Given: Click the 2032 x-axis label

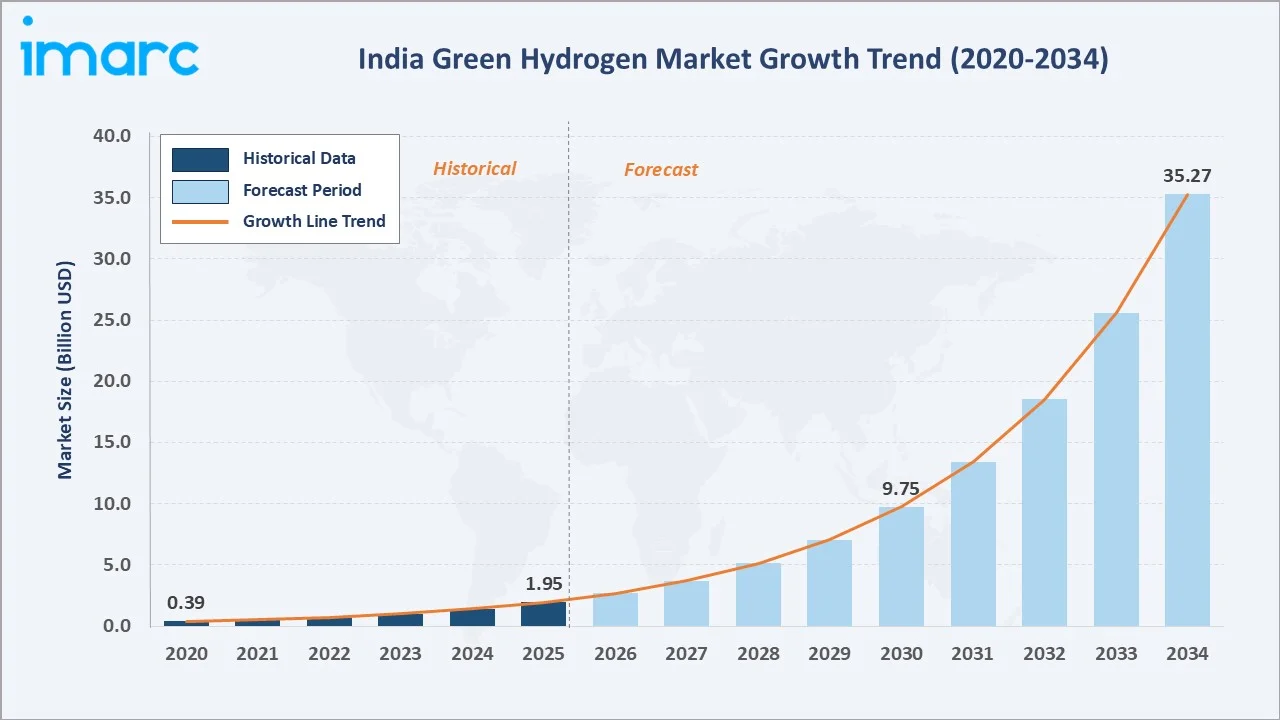Looking at the screenshot, I should [1044, 654].
